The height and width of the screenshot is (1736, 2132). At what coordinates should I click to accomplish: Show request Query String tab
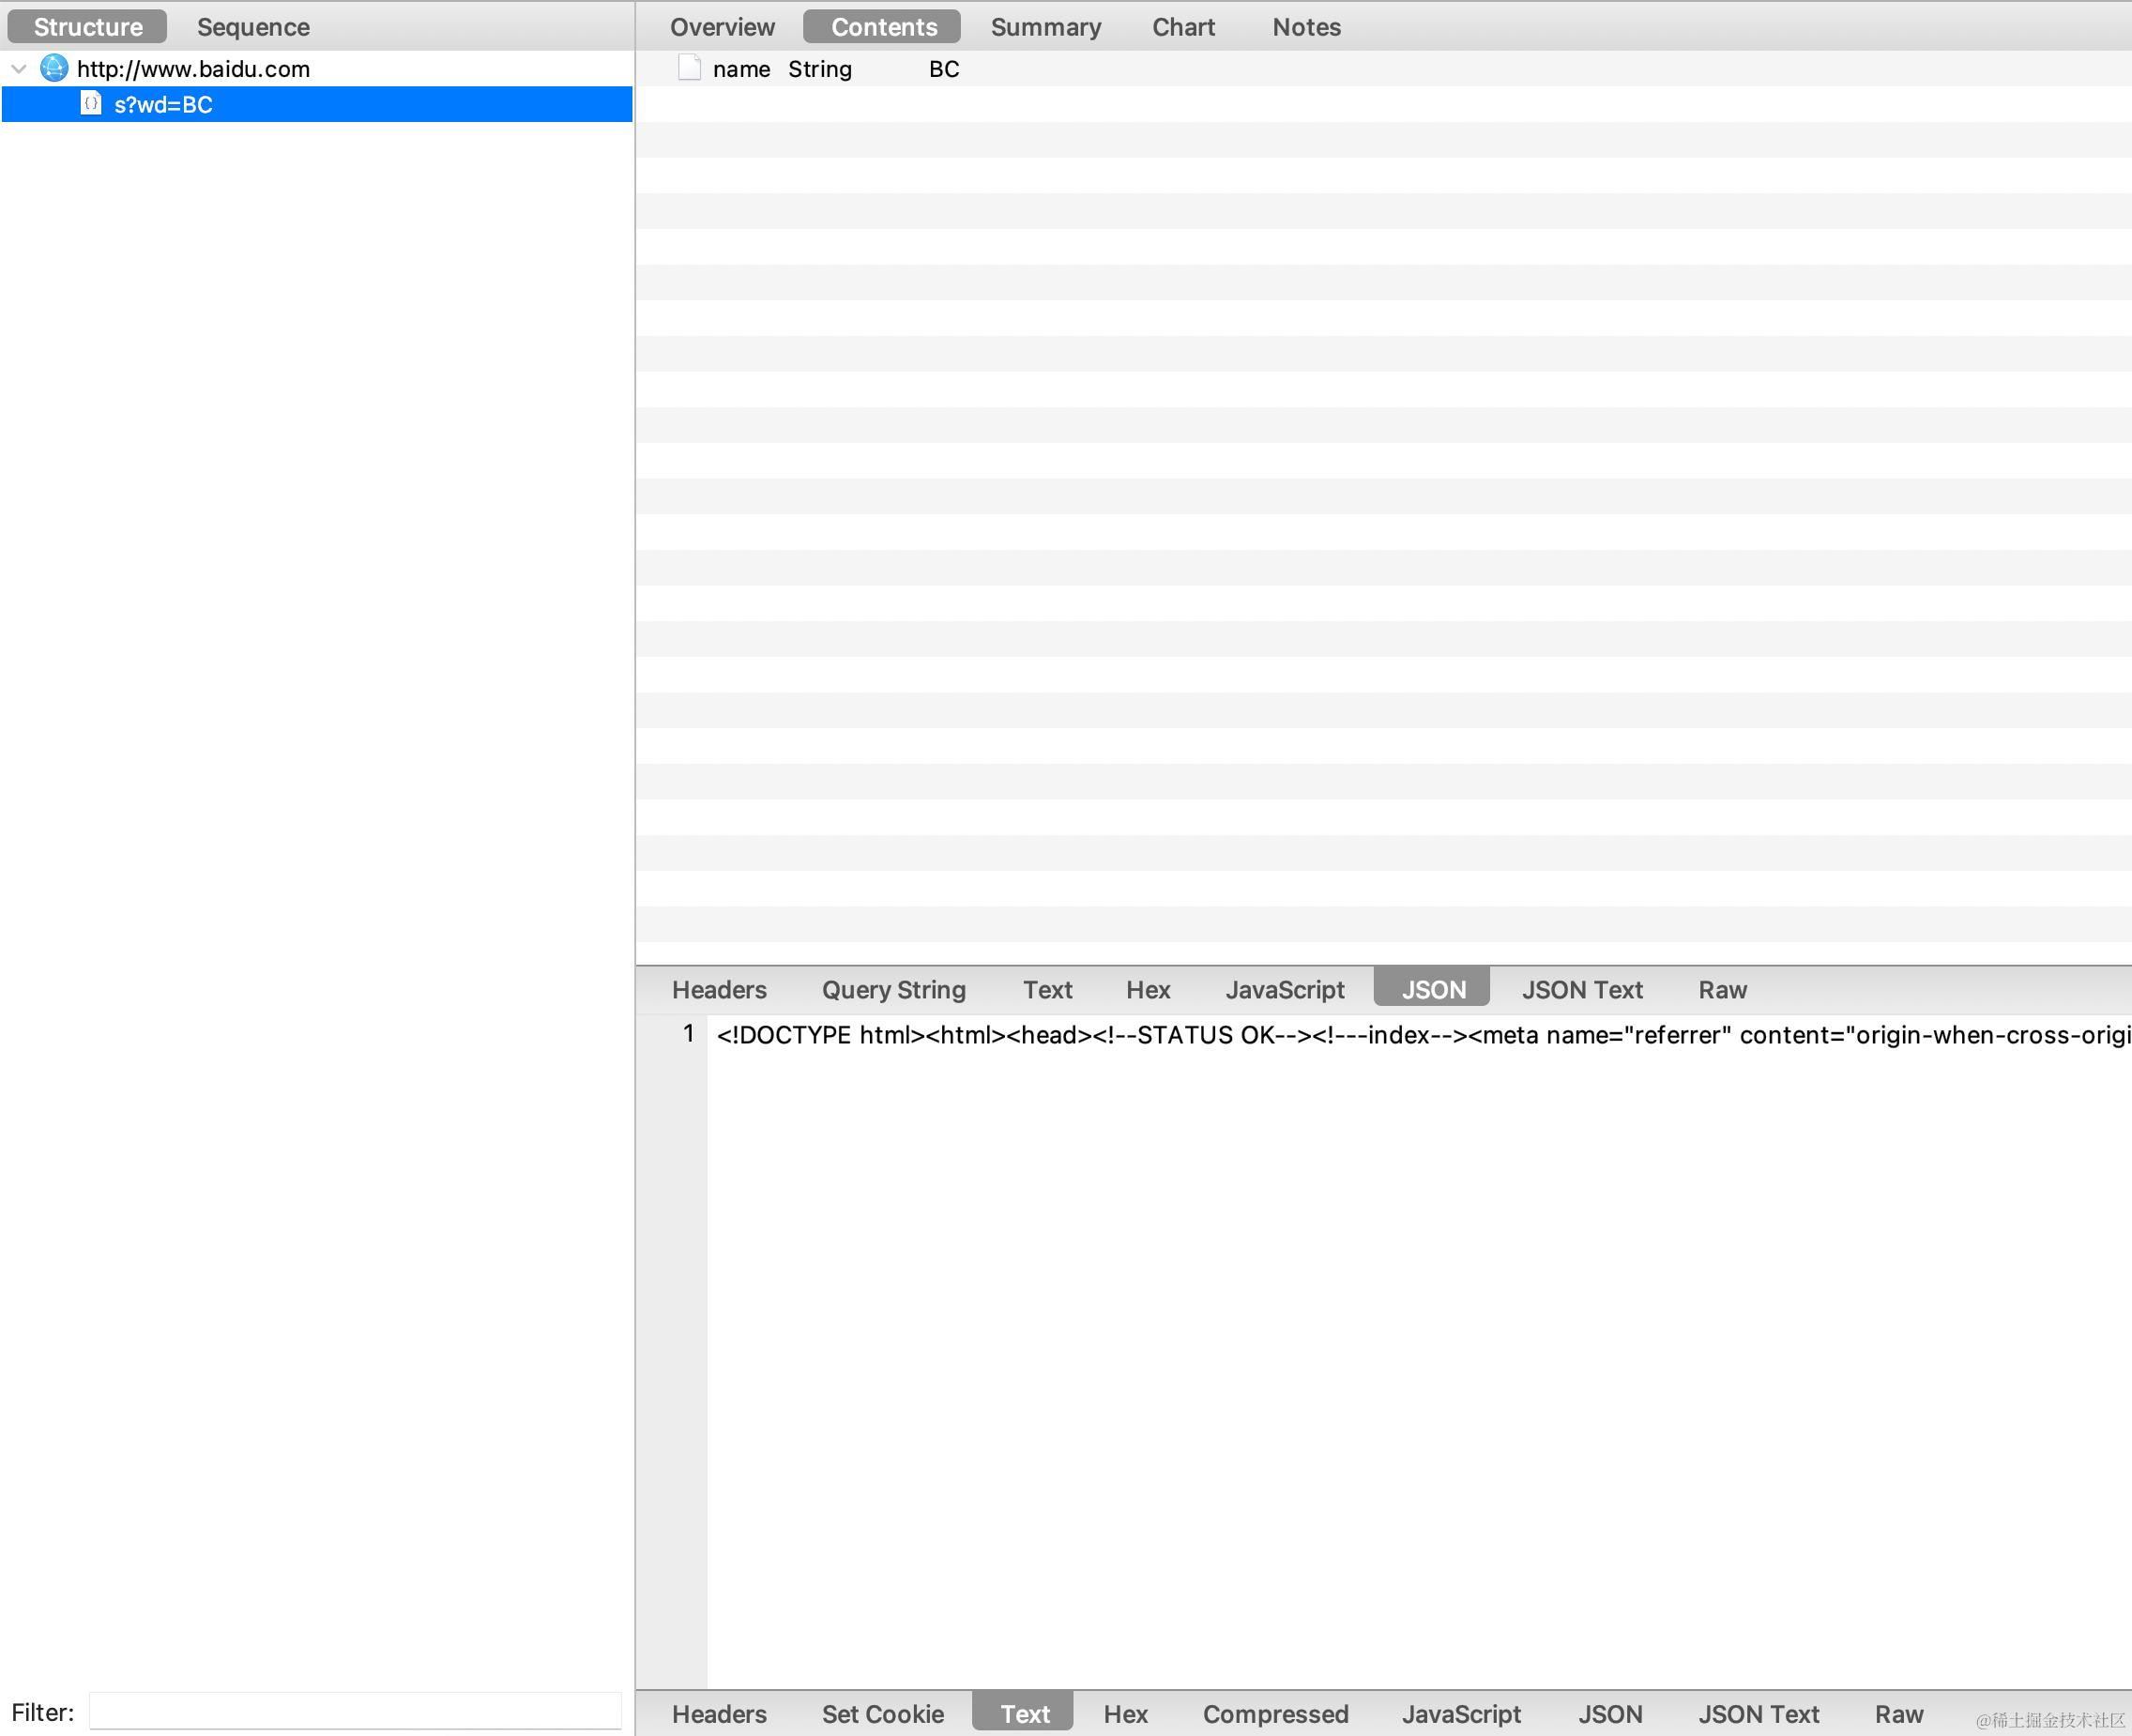tap(893, 990)
